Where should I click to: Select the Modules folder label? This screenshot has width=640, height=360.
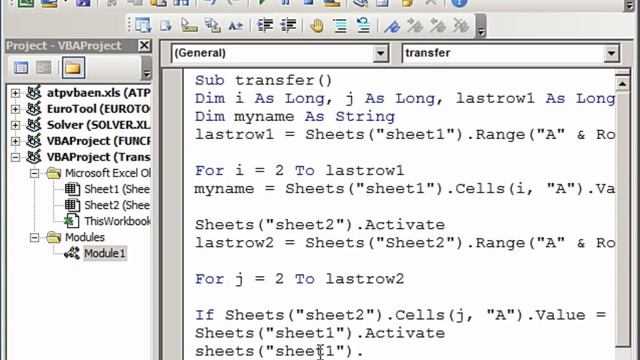click(x=84, y=238)
